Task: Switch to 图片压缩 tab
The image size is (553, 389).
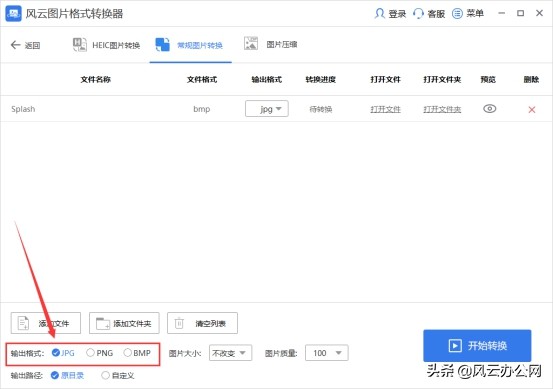Action: pyautogui.click(x=271, y=44)
